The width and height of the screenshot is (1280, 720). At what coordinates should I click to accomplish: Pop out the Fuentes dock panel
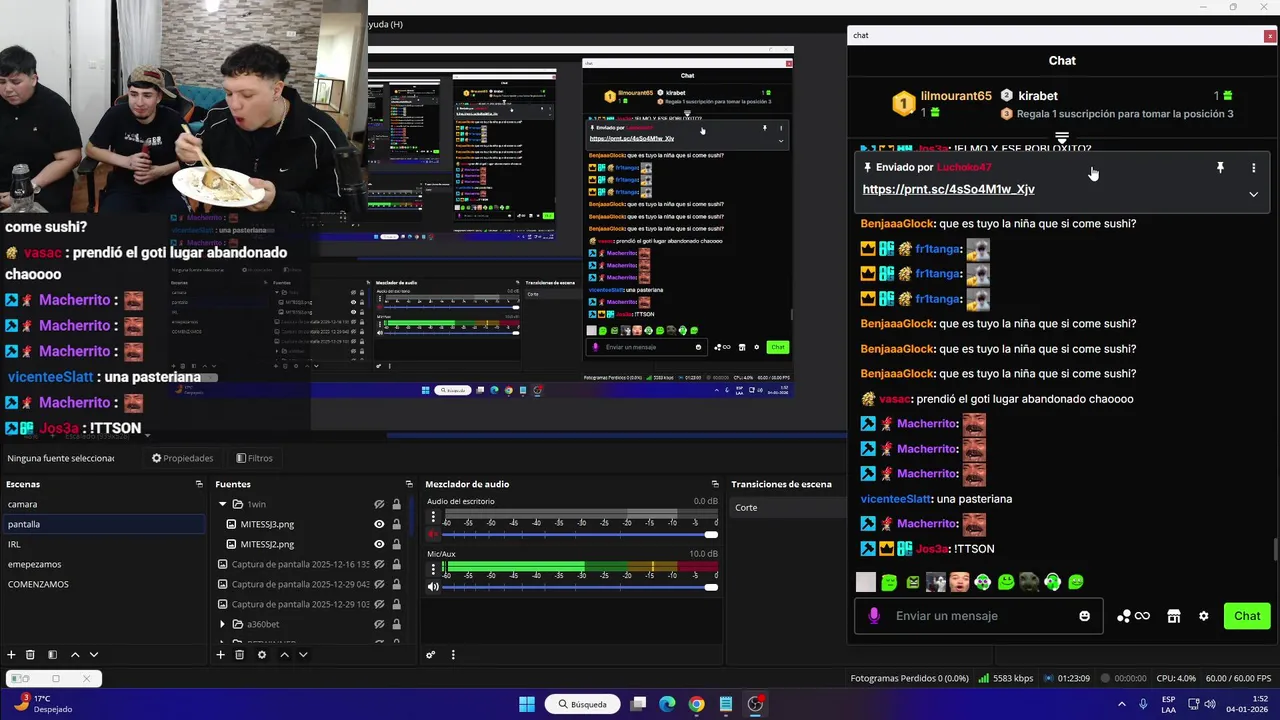(409, 484)
